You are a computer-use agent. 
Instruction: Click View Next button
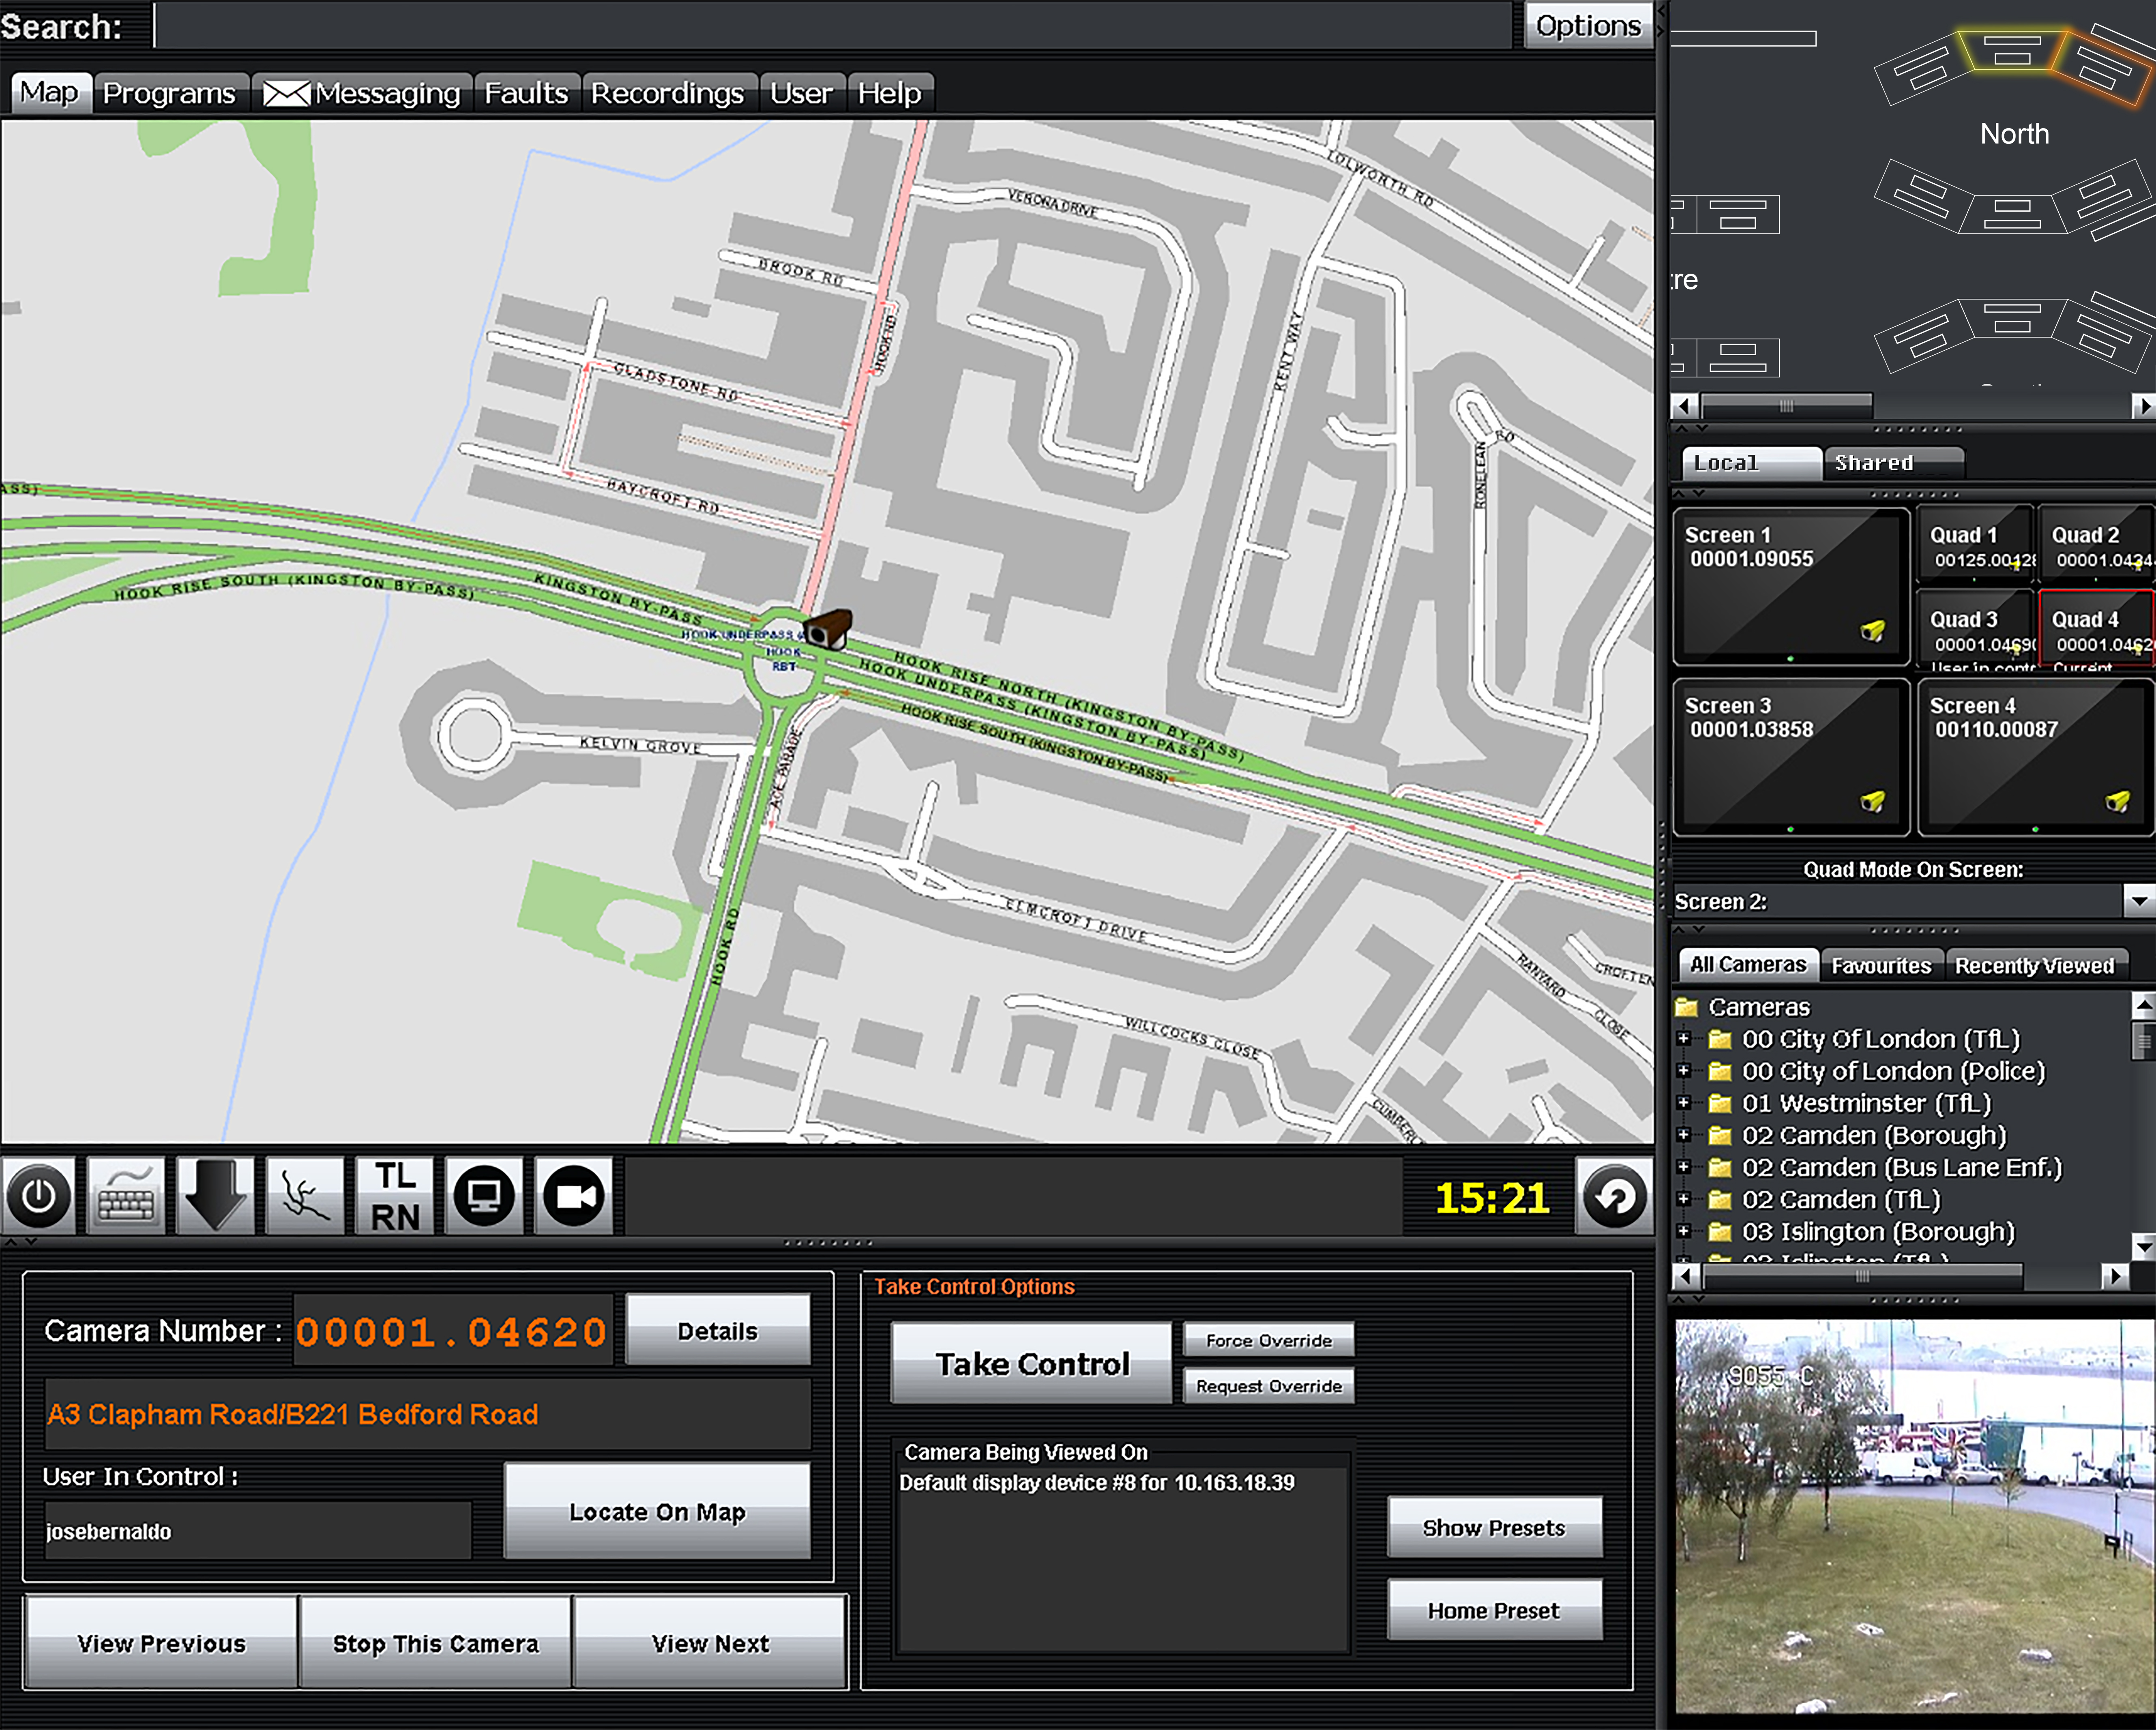pyautogui.click(x=710, y=1643)
